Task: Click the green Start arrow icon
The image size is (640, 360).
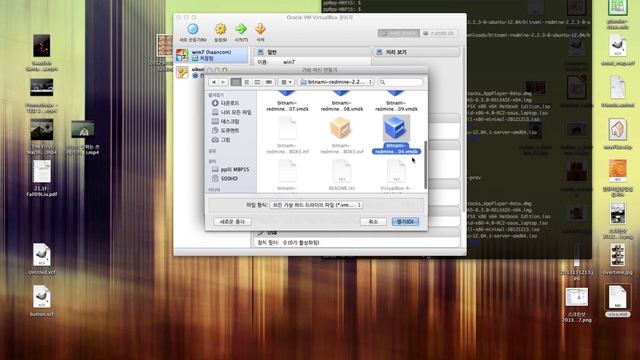Action: point(241,29)
